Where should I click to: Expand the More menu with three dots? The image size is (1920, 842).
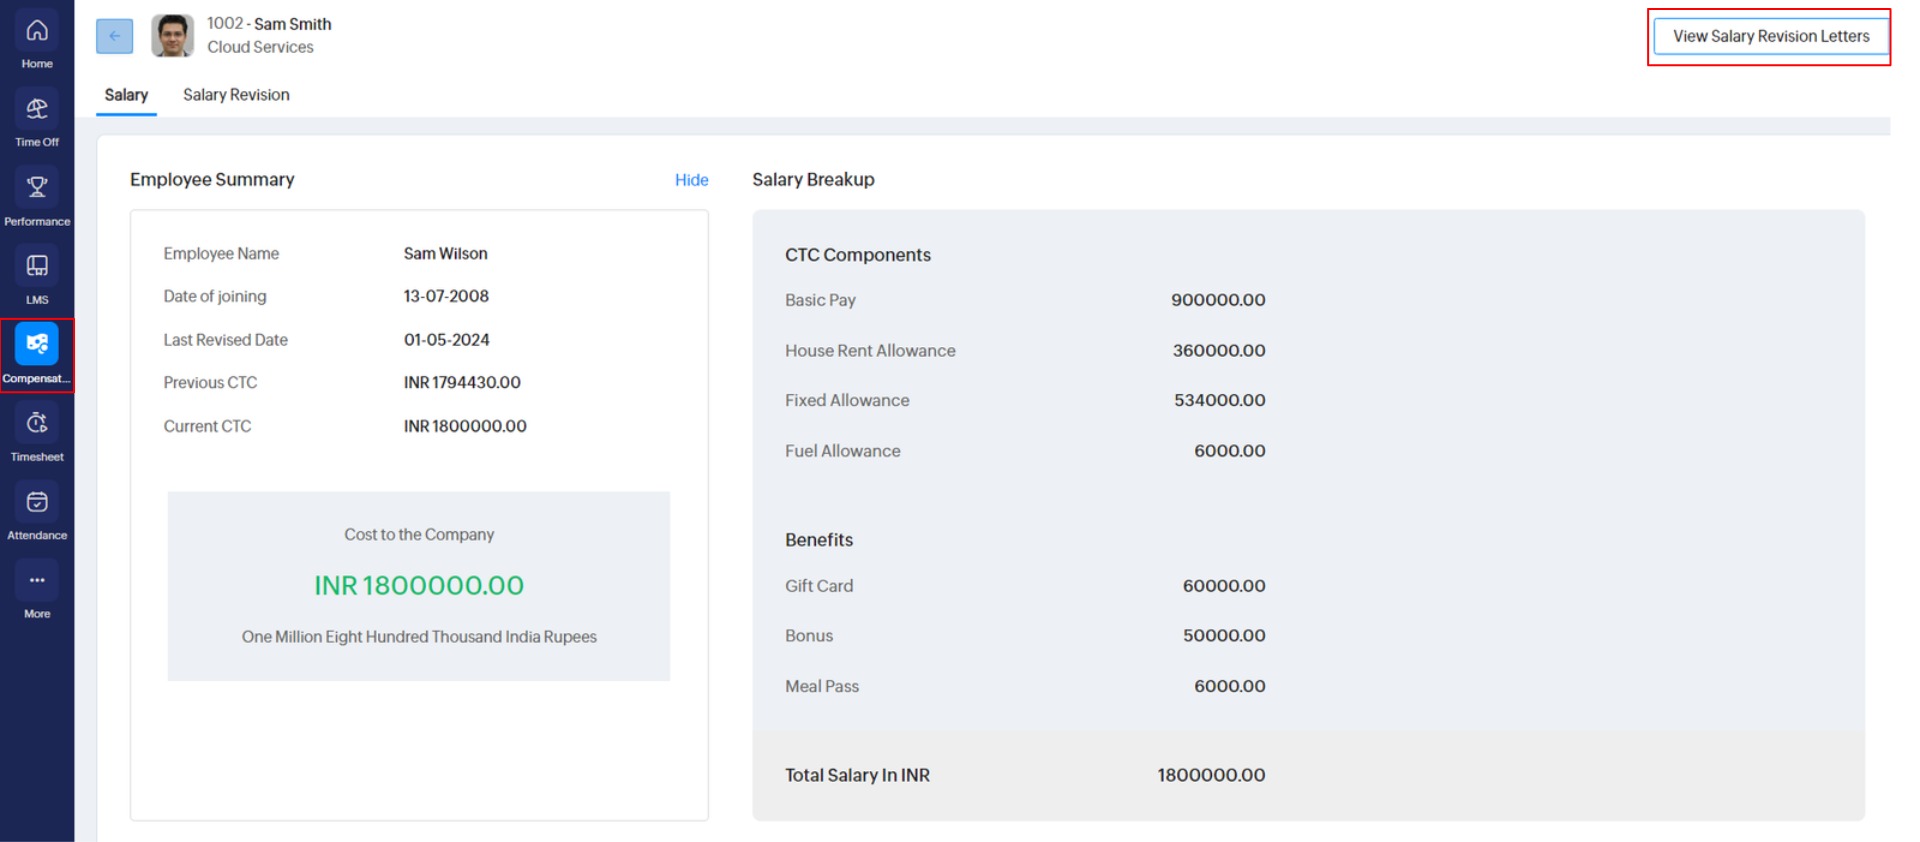click(x=37, y=581)
